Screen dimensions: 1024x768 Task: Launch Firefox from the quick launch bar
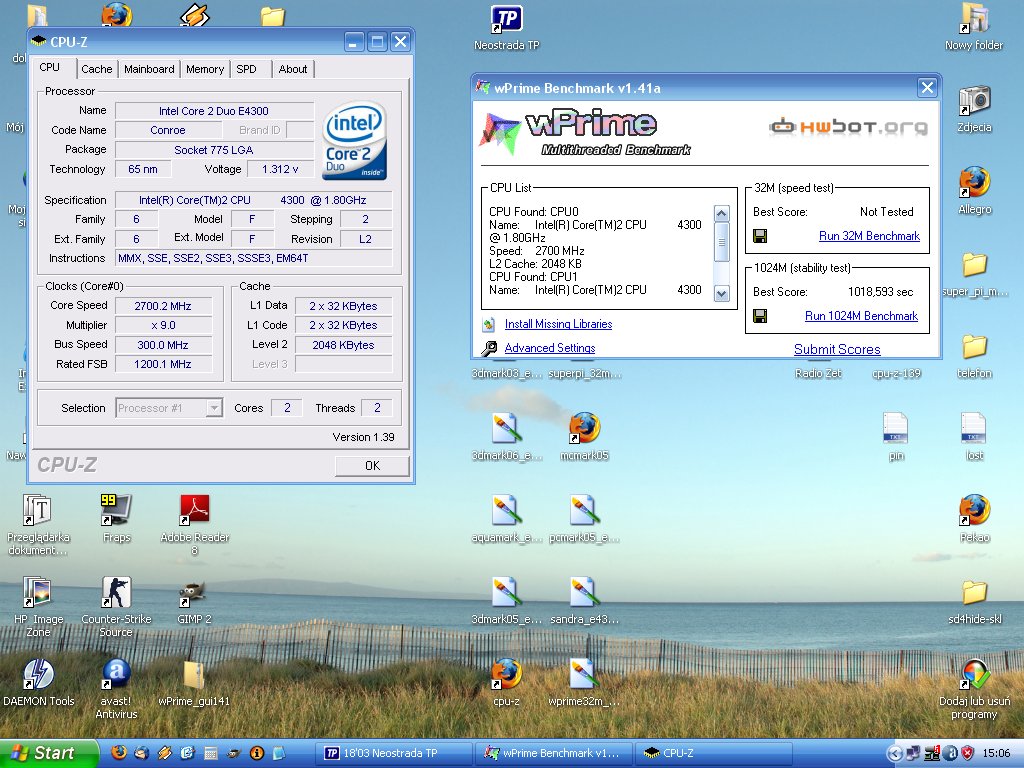click(119, 752)
